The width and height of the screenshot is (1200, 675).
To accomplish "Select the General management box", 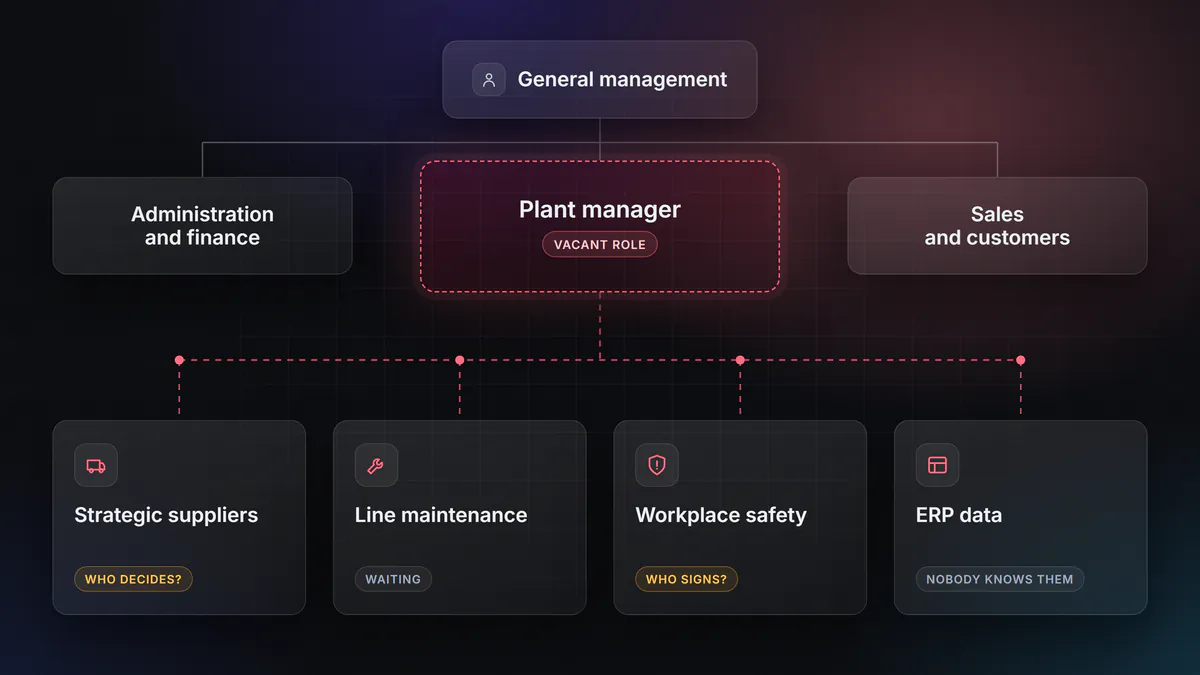I will point(600,80).
